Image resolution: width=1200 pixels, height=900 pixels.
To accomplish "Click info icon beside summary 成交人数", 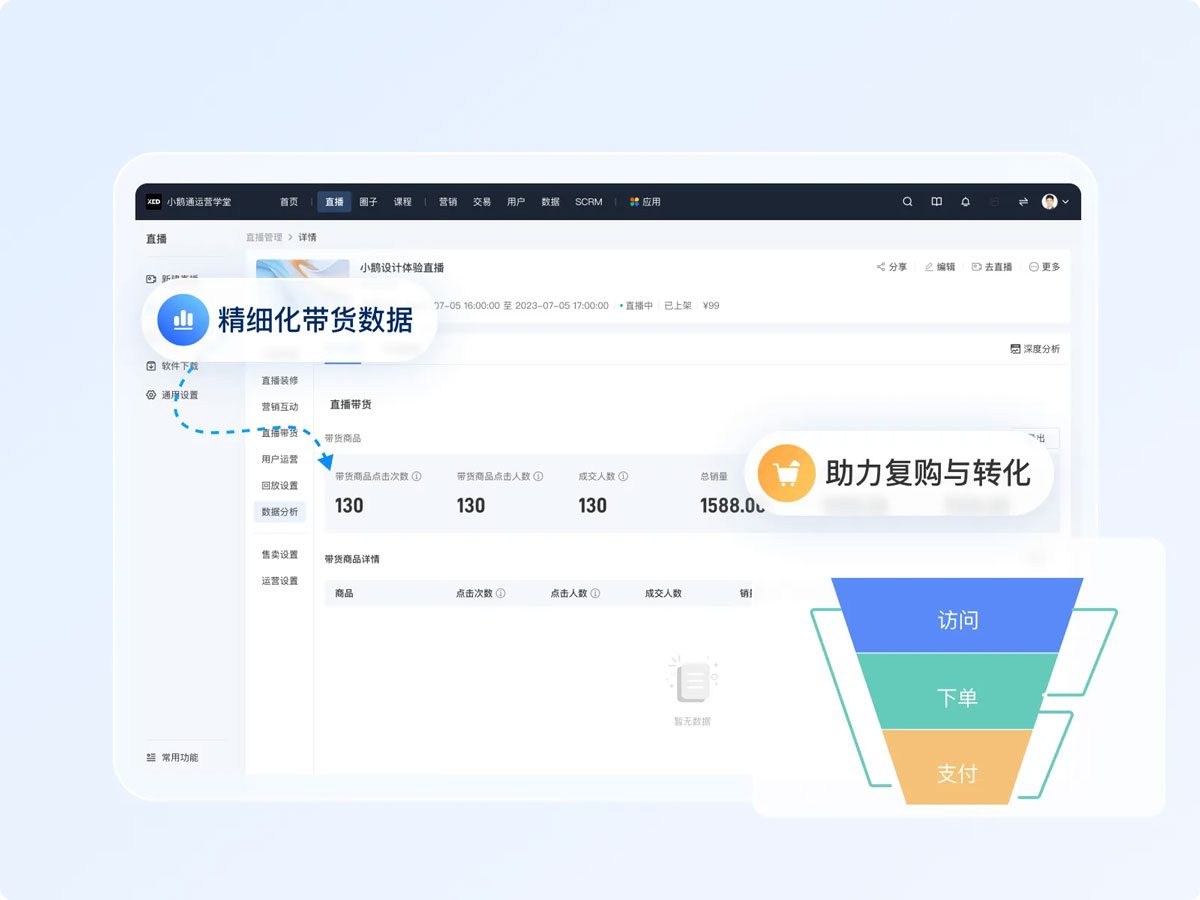I will (624, 477).
